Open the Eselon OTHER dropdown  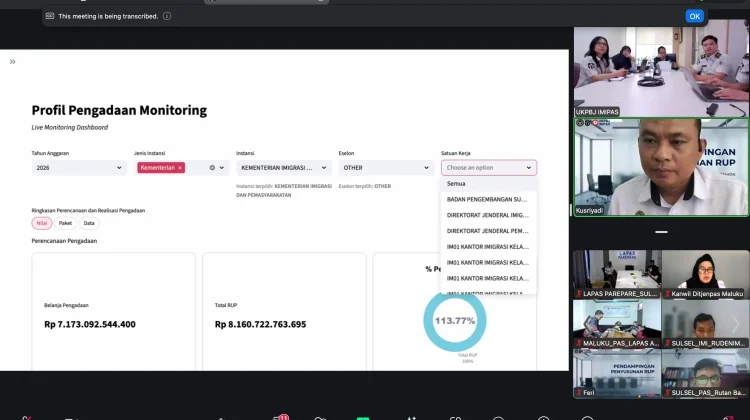(x=386, y=168)
